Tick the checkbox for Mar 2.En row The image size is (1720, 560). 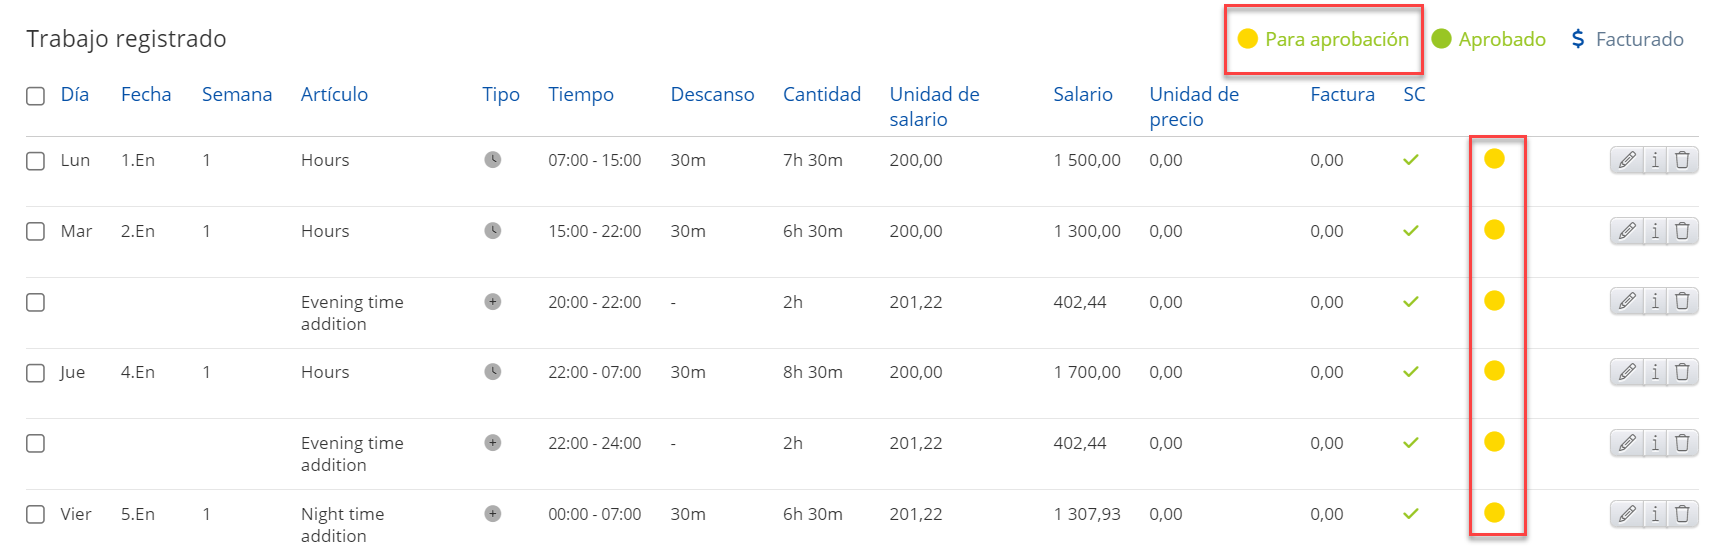pyautogui.click(x=36, y=232)
